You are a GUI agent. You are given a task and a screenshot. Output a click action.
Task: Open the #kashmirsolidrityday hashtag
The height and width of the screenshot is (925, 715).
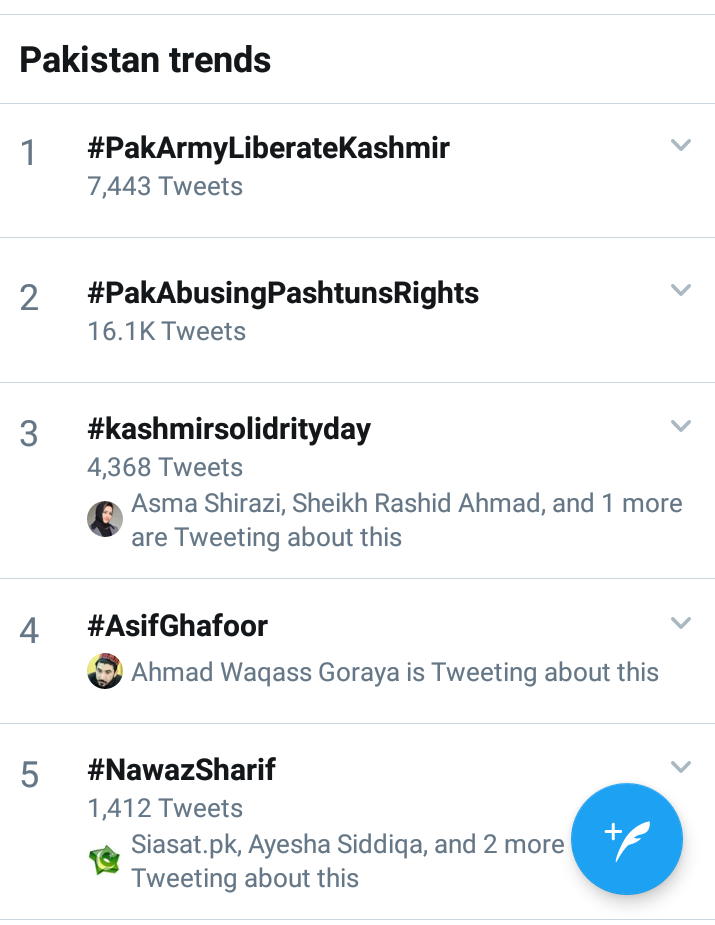tap(229, 429)
